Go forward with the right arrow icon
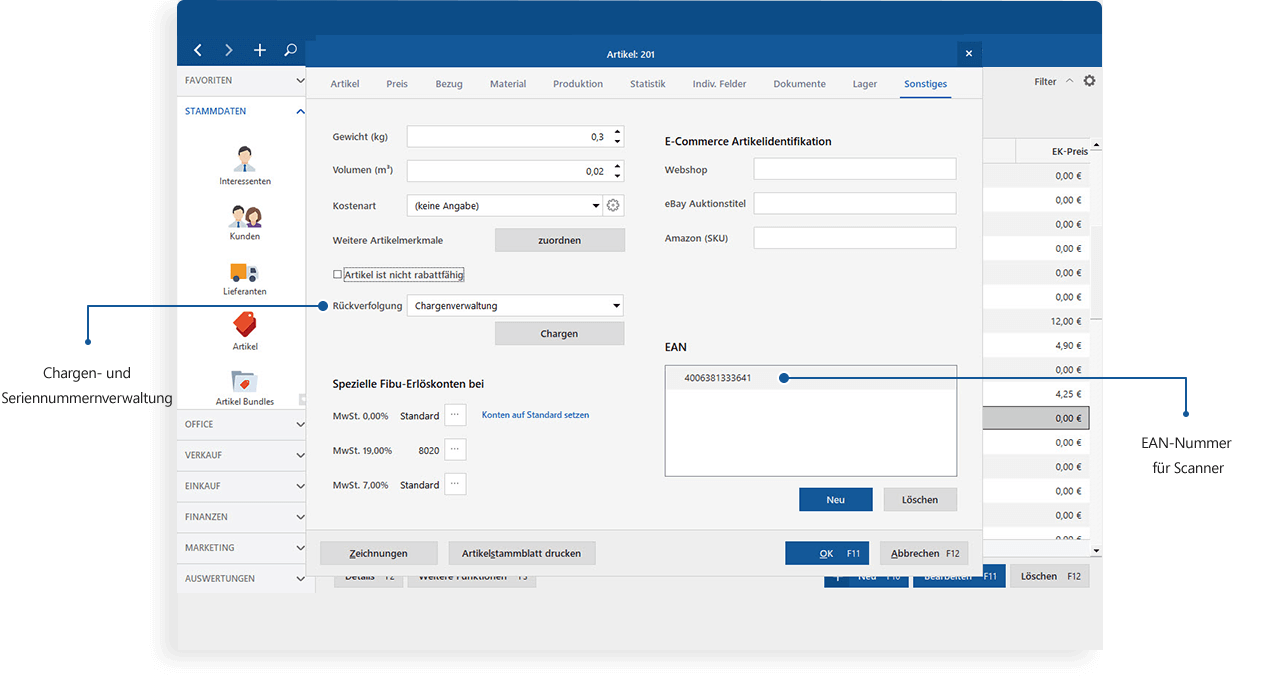Screen dimensions: 1280x683 point(229,50)
